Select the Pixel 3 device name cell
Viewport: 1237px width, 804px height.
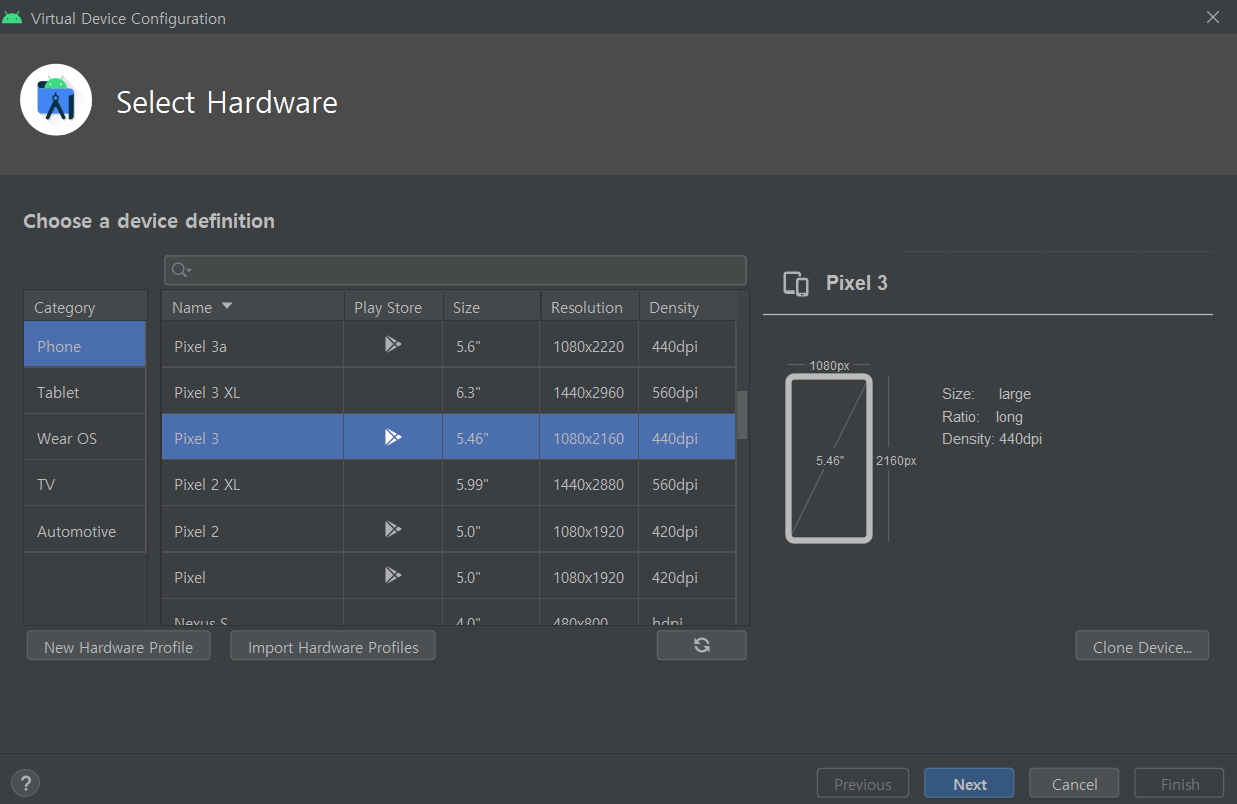click(253, 438)
